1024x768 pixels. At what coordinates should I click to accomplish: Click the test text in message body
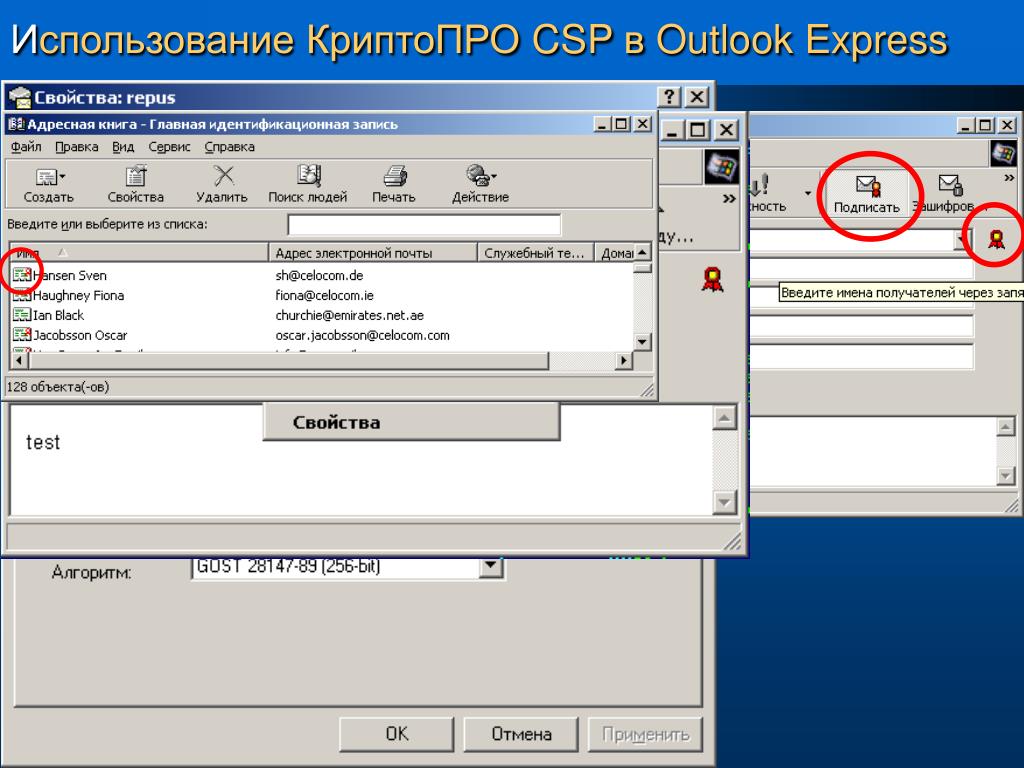pyautogui.click(x=43, y=442)
